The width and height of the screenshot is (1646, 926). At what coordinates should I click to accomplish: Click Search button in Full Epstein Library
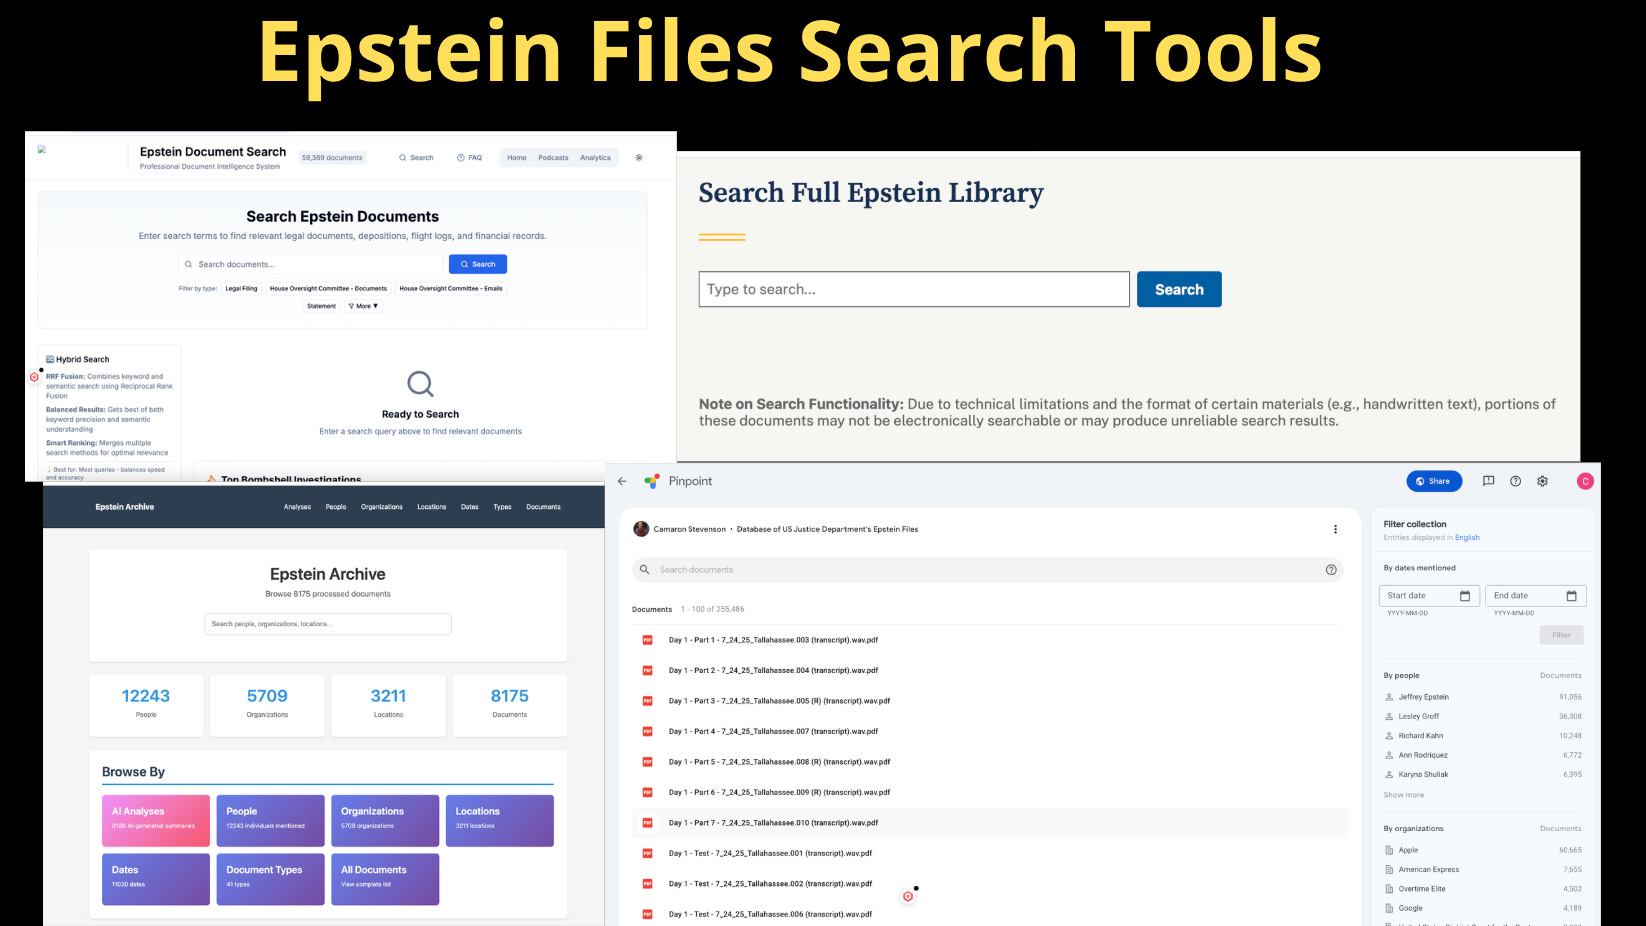[x=1179, y=289]
